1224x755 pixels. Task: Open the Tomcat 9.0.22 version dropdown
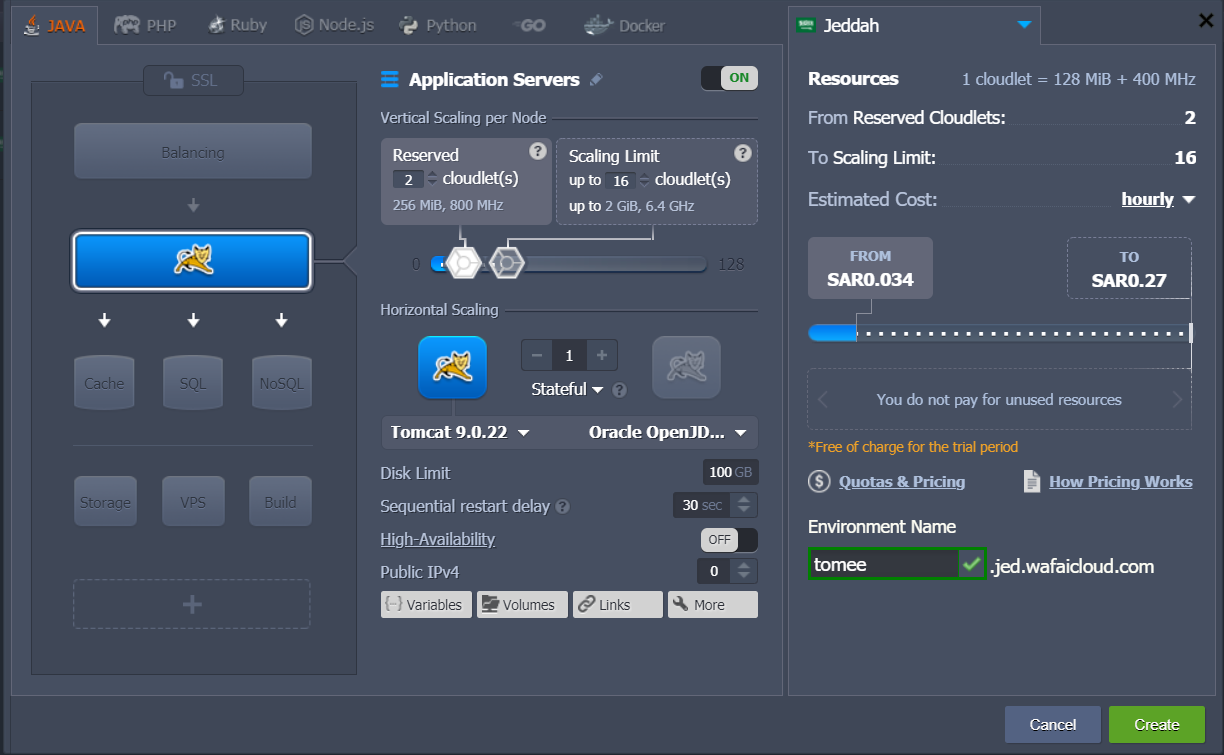click(x=460, y=432)
